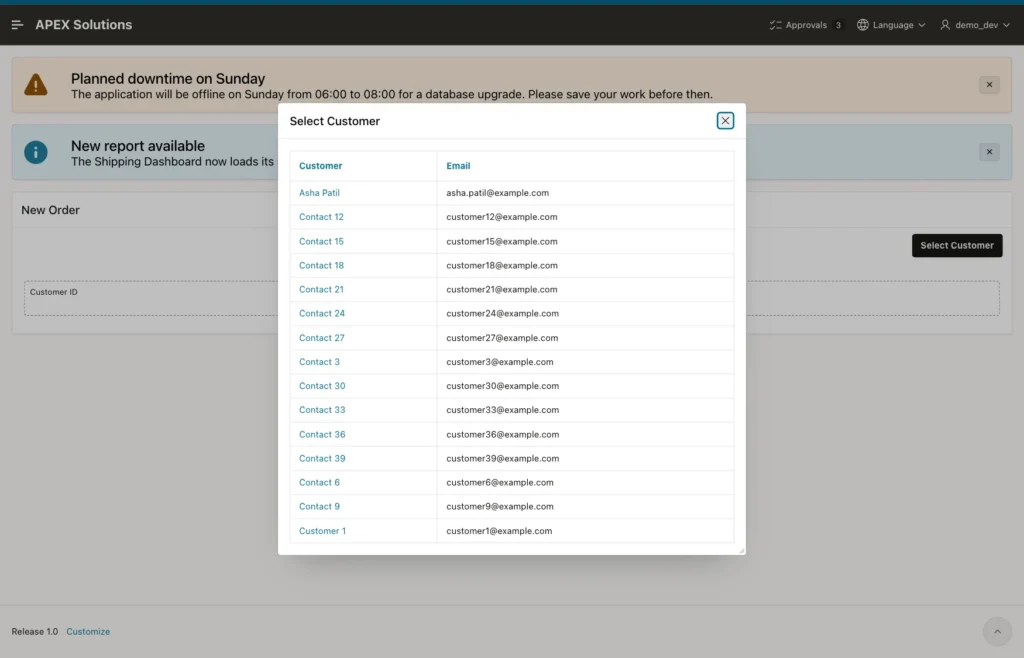Screen dimensions: 1024x658
Task: Choose customer Customer 1
Action: pos(323,531)
